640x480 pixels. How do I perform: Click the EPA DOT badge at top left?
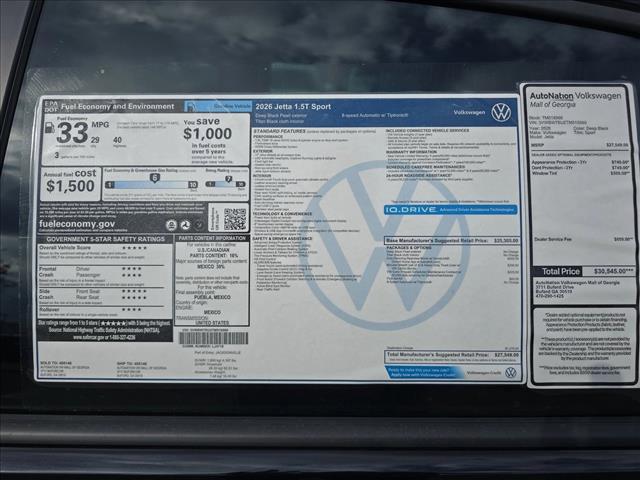click(51, 106)
